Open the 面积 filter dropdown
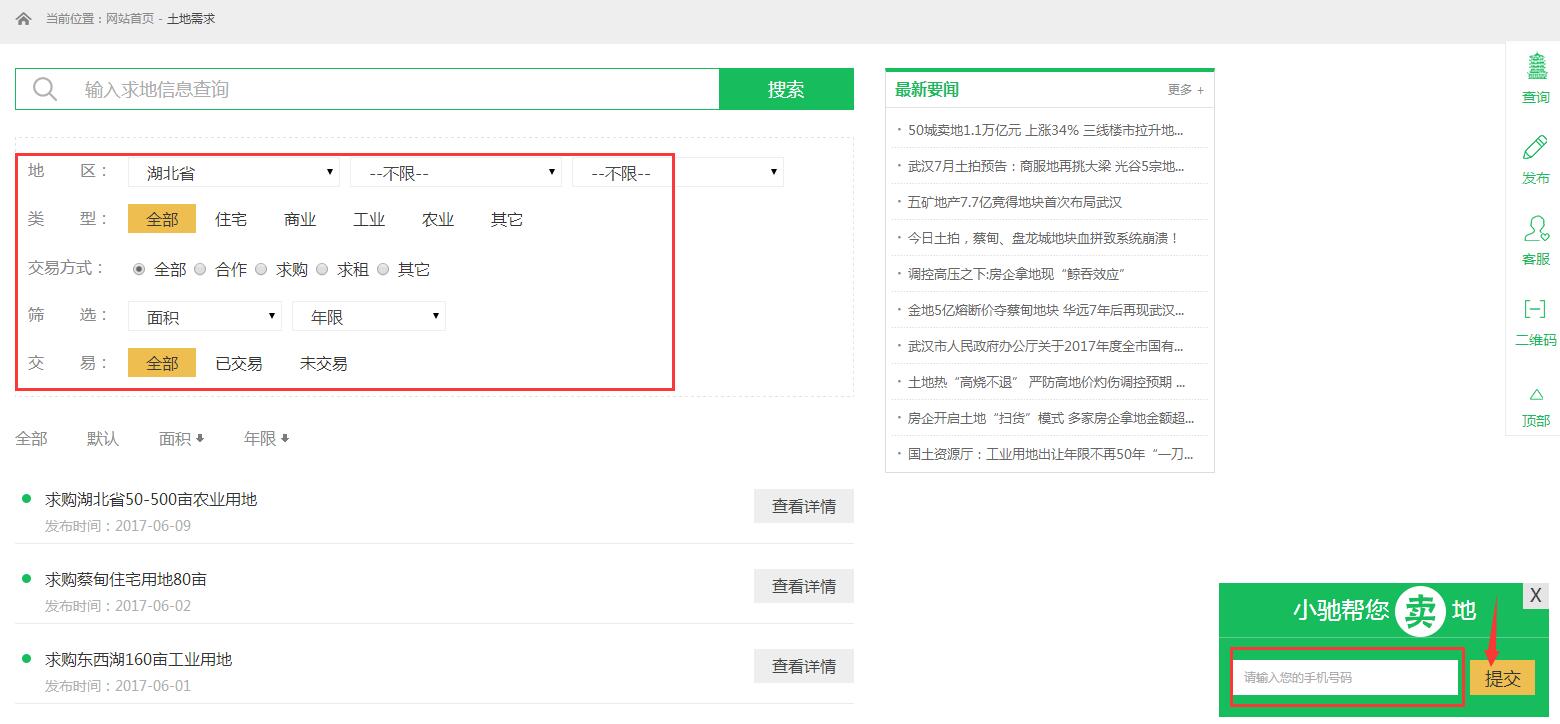Viewport: 1560px width, 724px height. 205,316
